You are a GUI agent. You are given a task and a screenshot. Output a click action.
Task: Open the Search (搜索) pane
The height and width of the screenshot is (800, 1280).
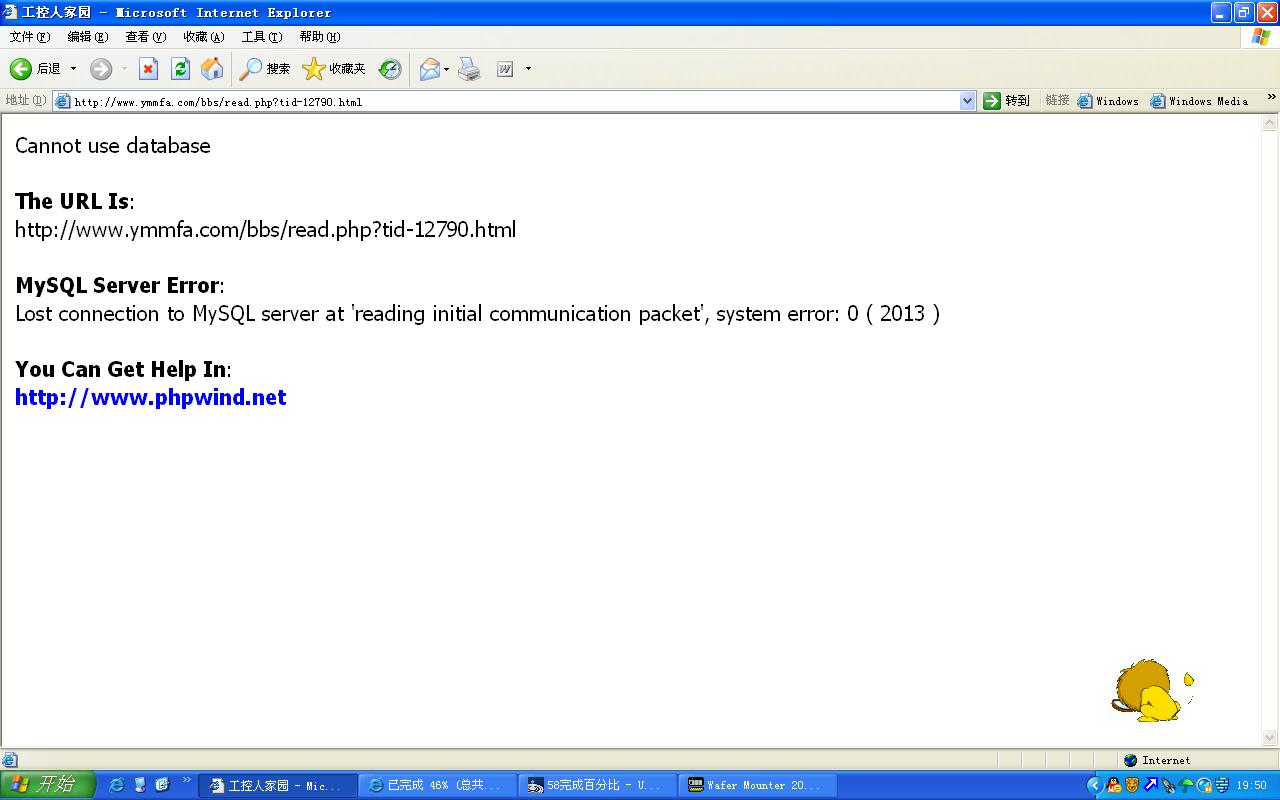coord(265,69)
